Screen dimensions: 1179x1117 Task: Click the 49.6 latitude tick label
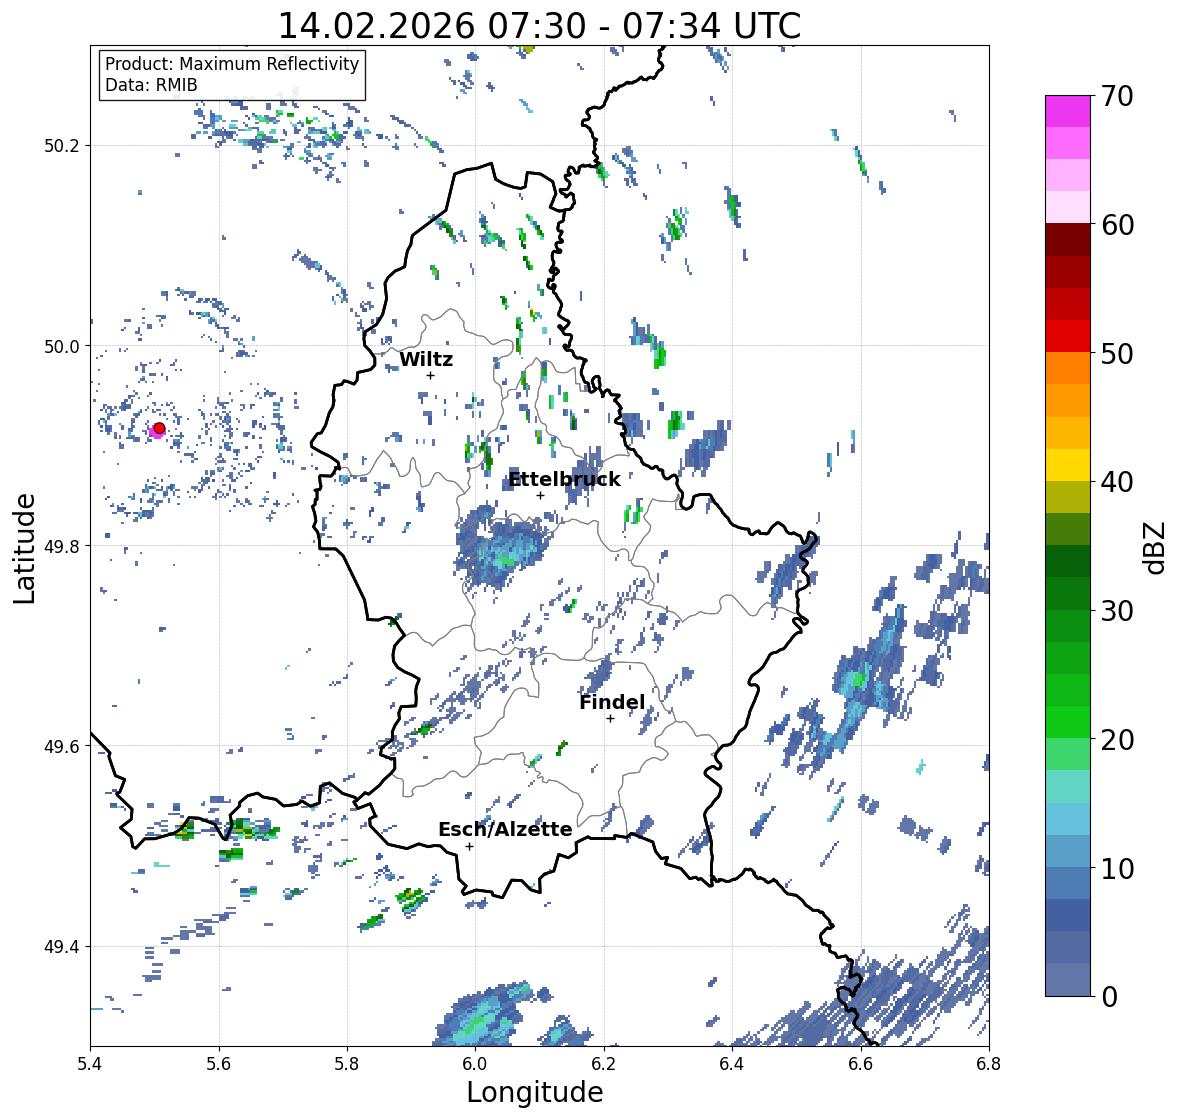[62, 746]
